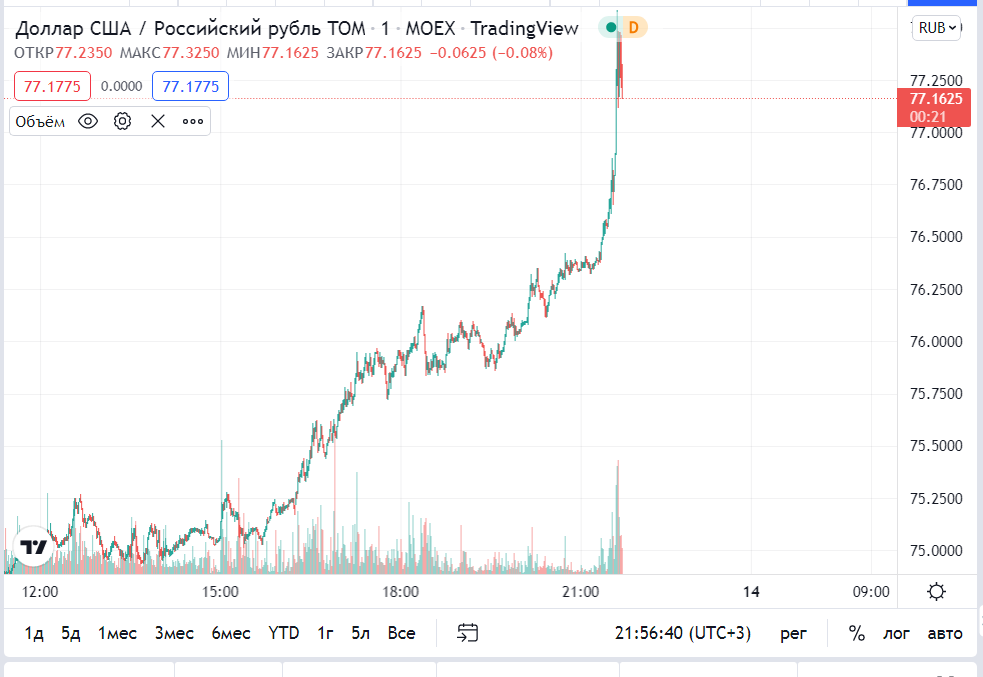Select the 6мес time range
The image size is (983, 677).
231,633
